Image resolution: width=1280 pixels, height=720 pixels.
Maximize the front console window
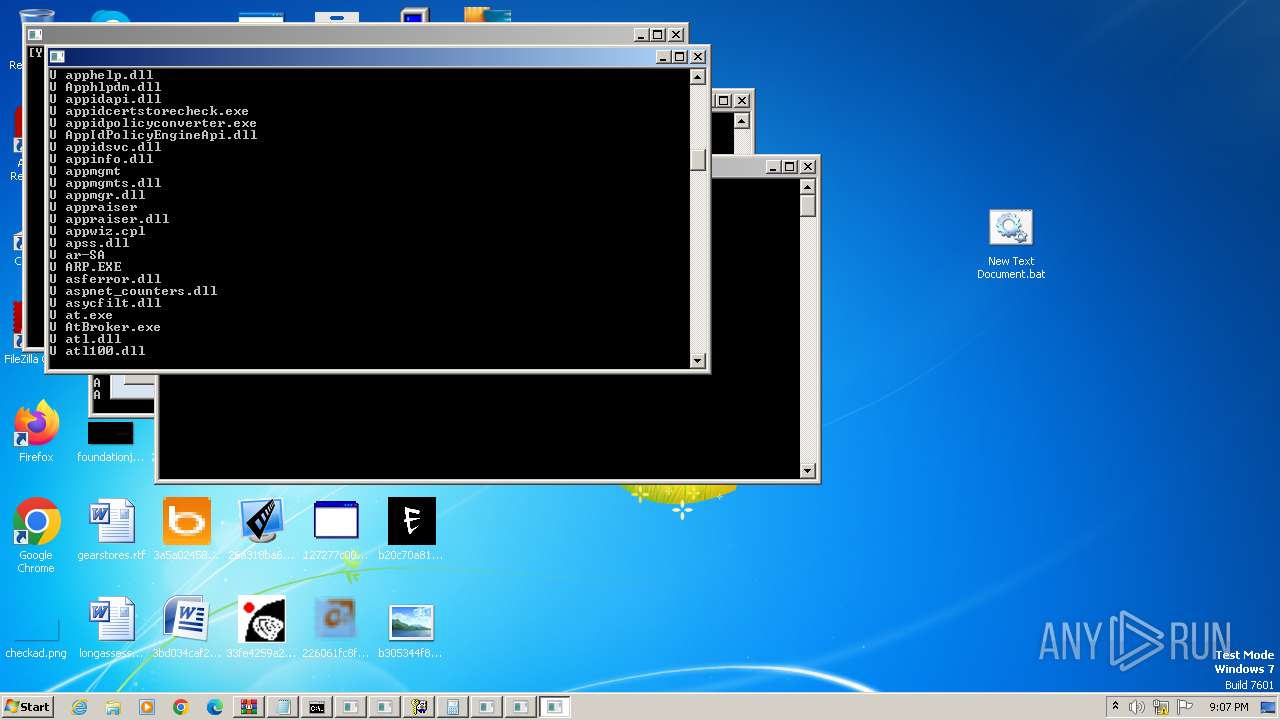679,57
